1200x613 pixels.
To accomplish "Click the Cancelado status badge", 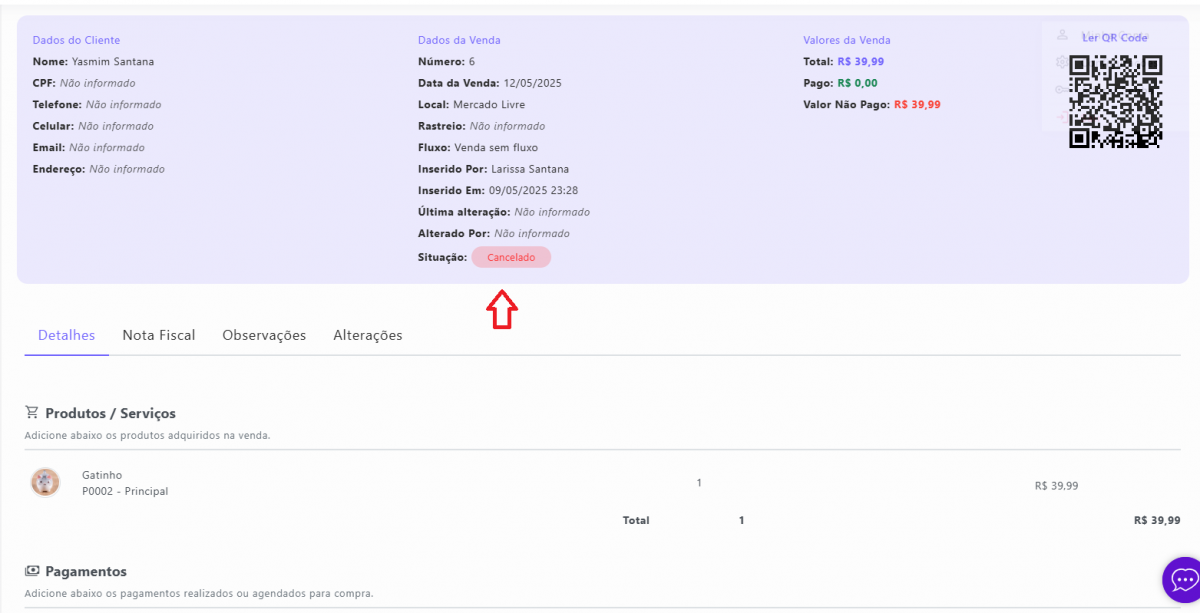I will [511, 257].
